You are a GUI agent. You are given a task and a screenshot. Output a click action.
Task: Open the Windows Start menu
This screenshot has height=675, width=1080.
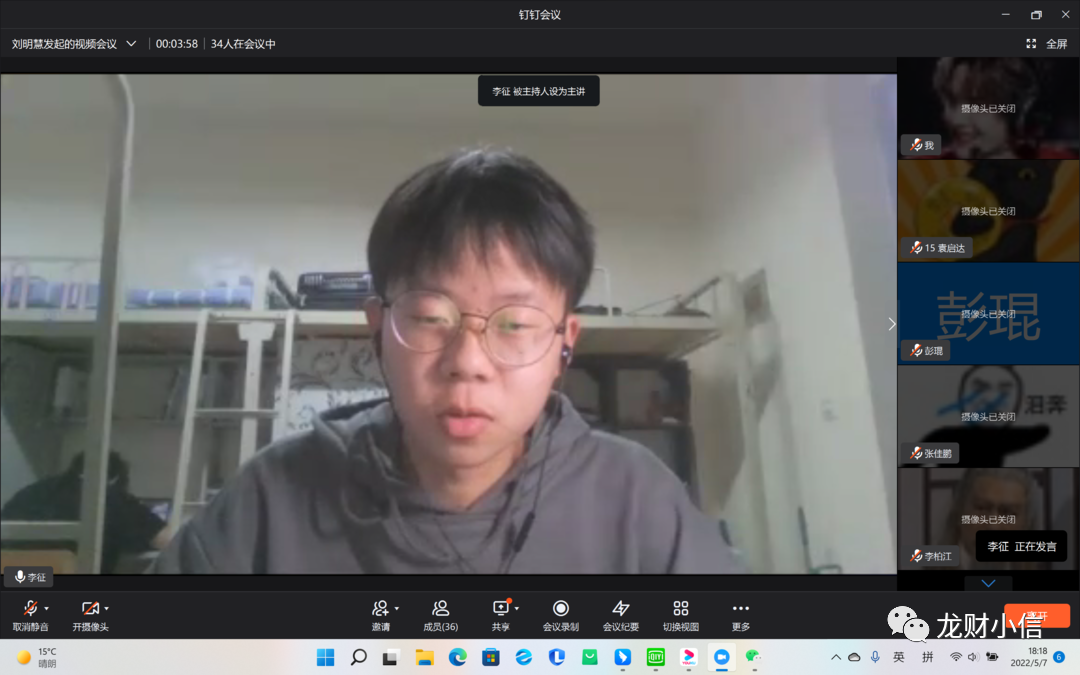pyautogui.click(x=326, y=657)
